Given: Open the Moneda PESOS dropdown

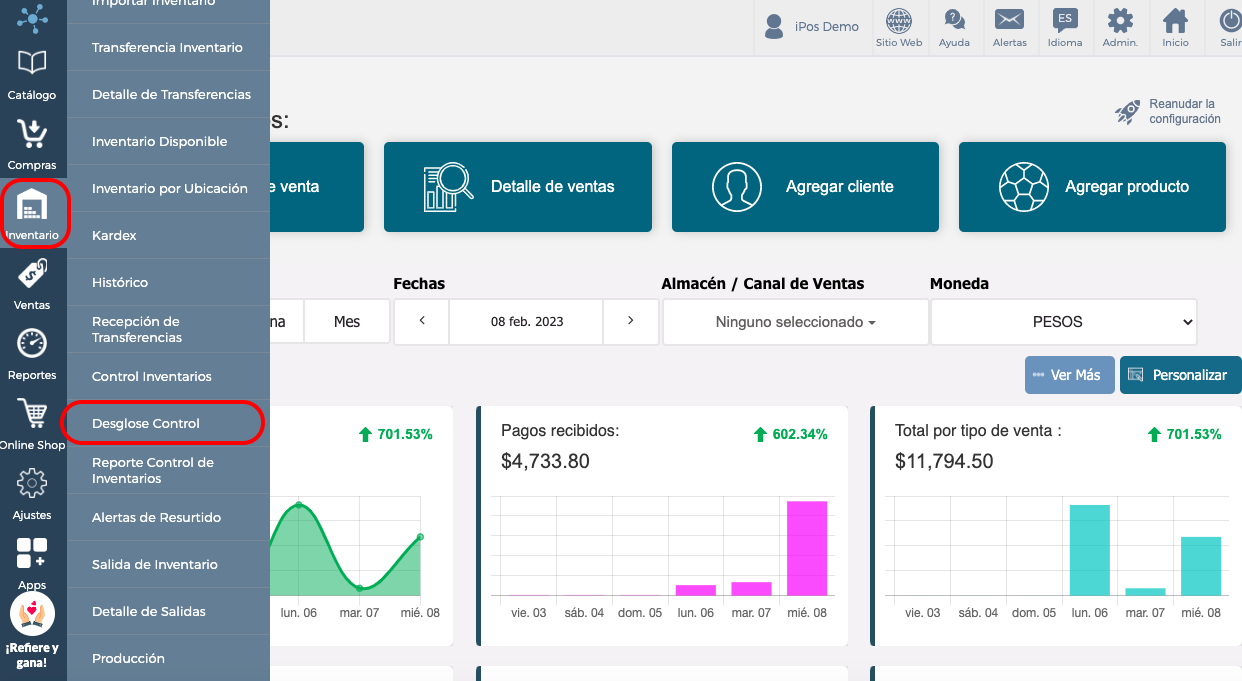Looking at the screenshot, I should [x=1064, y=322].
